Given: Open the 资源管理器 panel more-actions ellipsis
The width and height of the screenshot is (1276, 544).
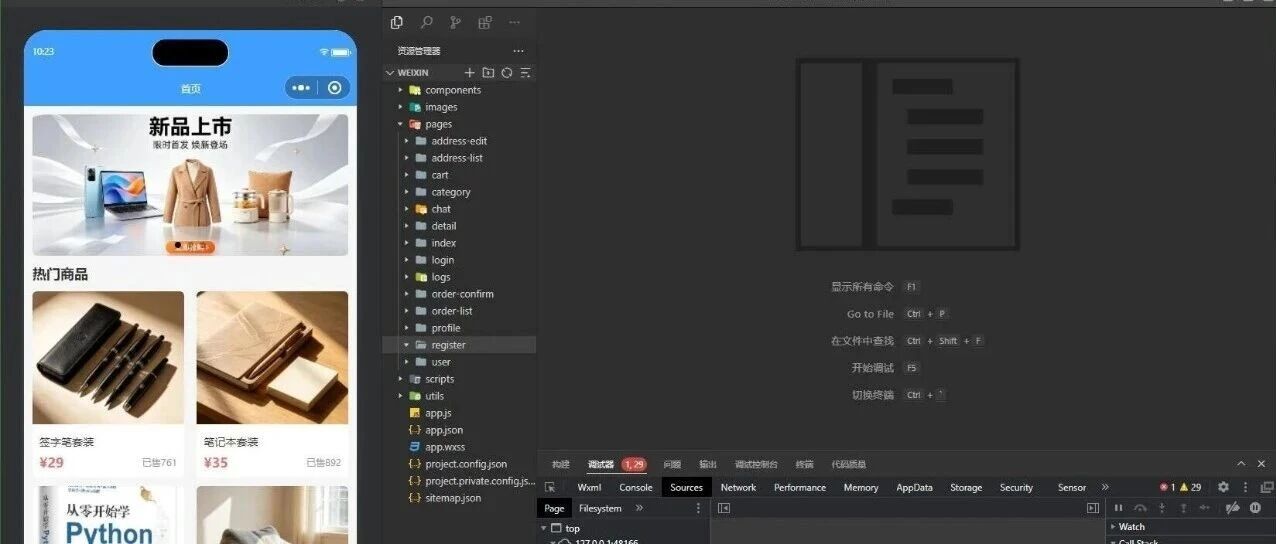Looking at the screenshot, I should pos(518,51).
